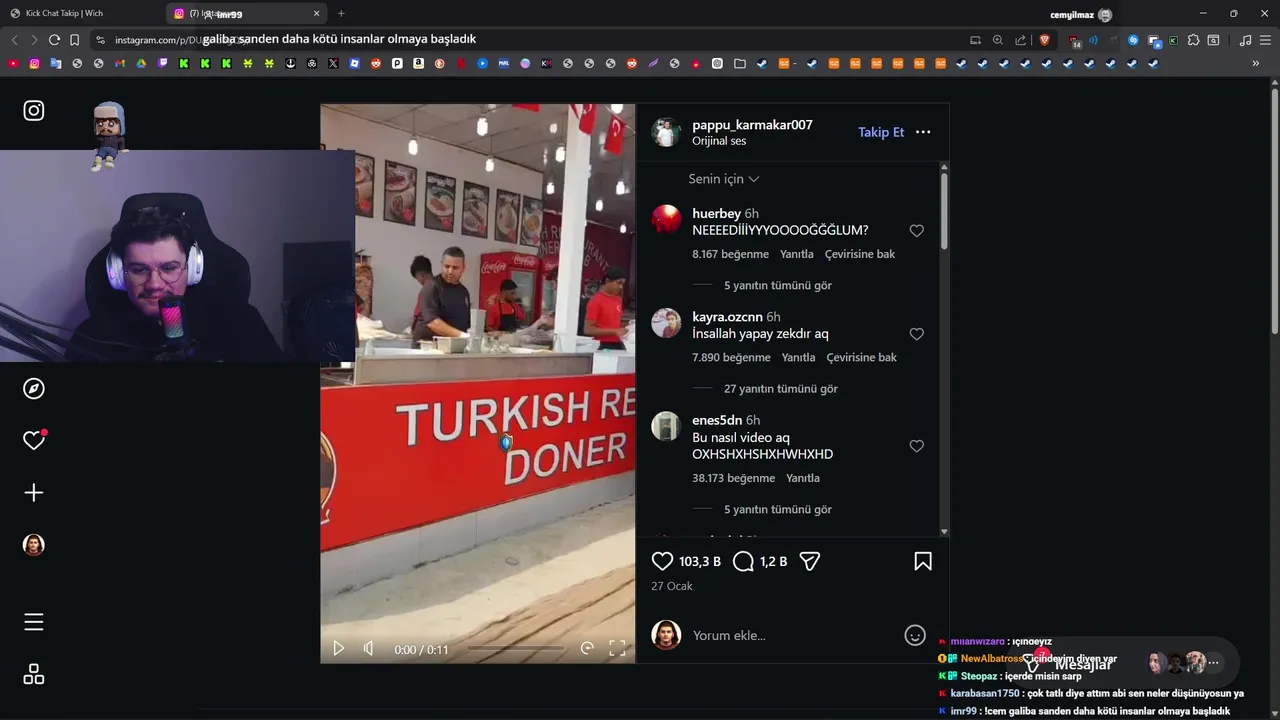Viewport: 1280px width, 720px height.
Task: Like kayra.ozcnn's comment
Action: (916, 334)
